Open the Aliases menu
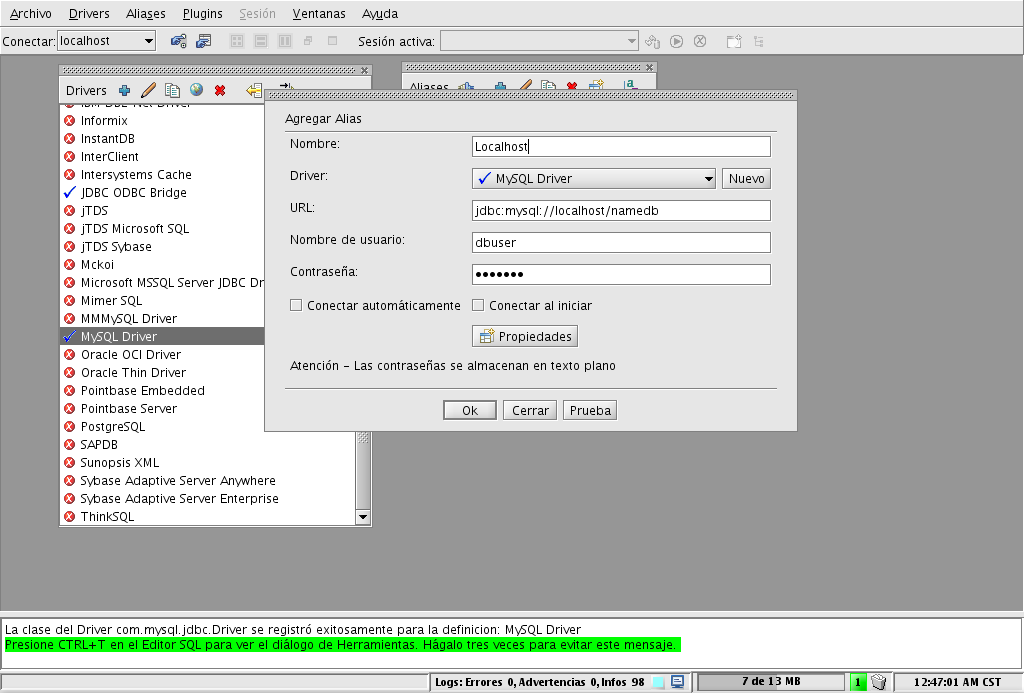1024x693 pixels. (x=146, y=13)
